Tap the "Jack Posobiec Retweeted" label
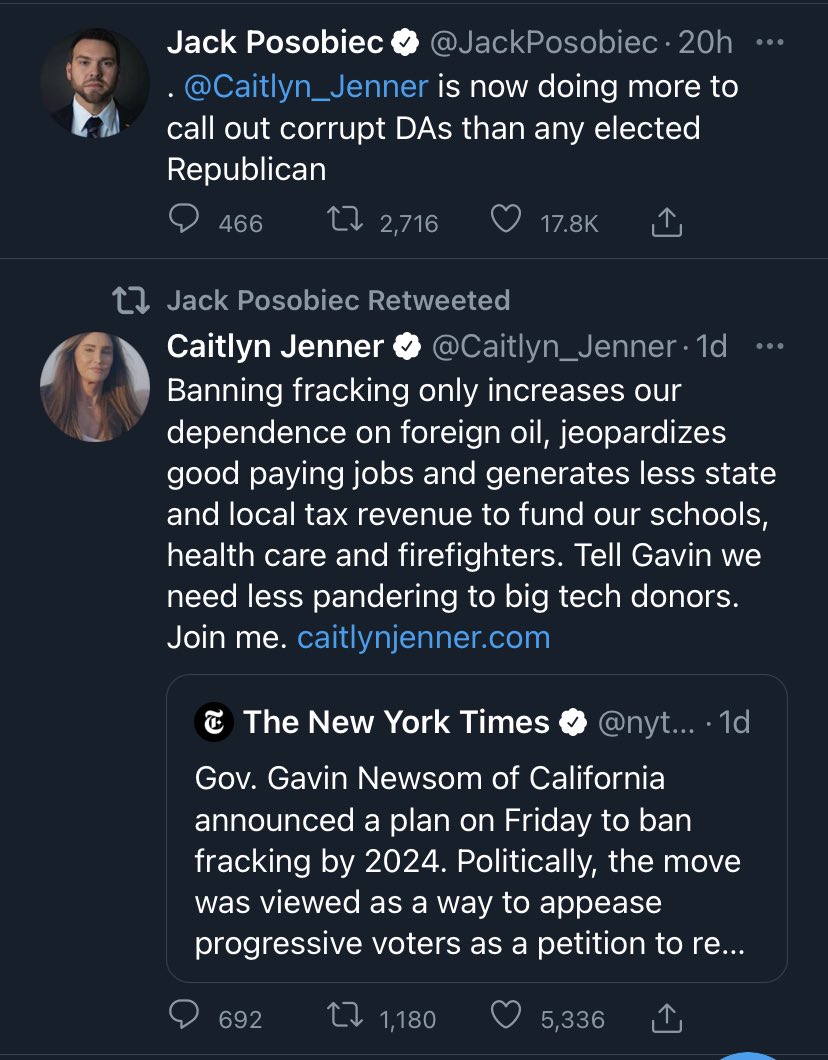Screen dimensions: 828x1060 pos(338,300)
